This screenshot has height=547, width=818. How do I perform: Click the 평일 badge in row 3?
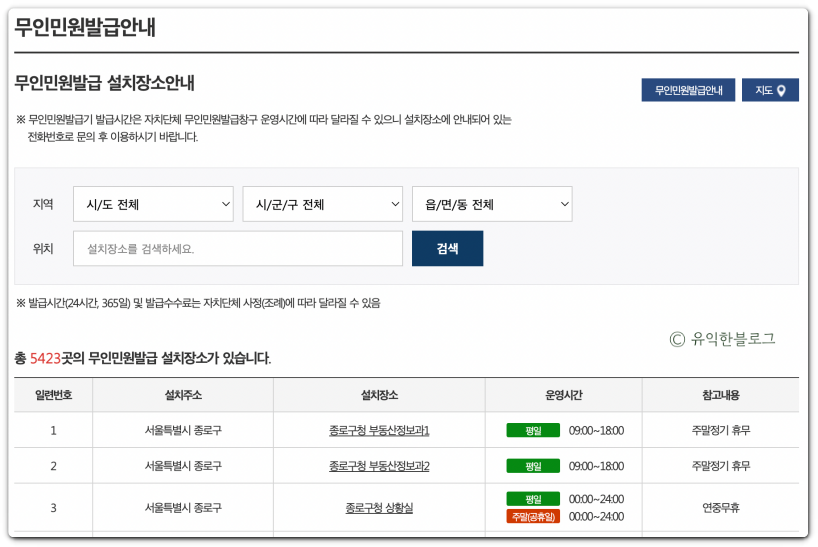pos(533,499)
